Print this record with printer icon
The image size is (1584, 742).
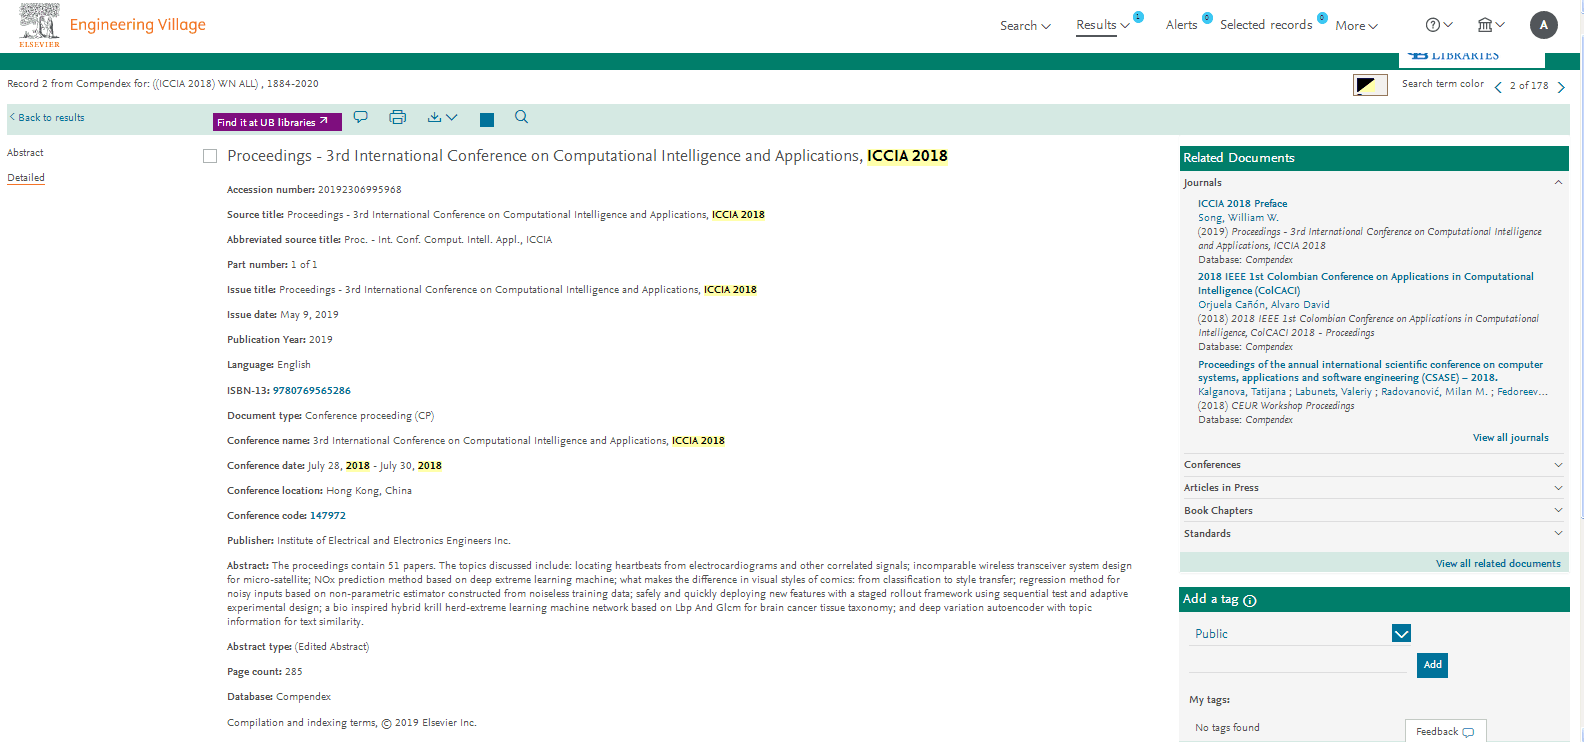397,117
